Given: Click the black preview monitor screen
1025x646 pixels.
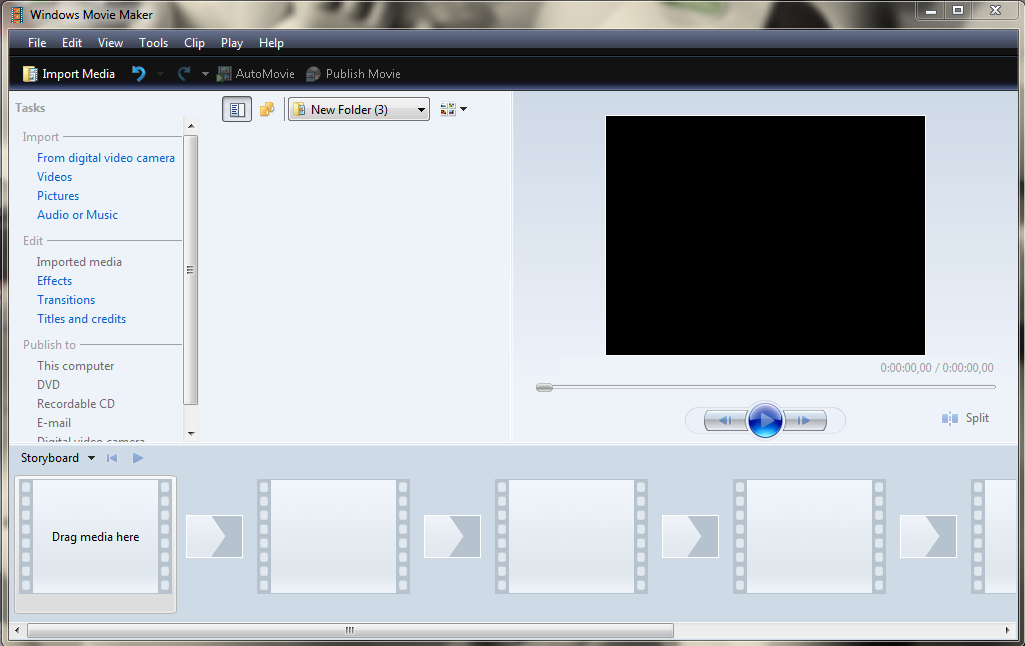Looking at the screenshot, I should pyautogui.click(x=765, y=235).
